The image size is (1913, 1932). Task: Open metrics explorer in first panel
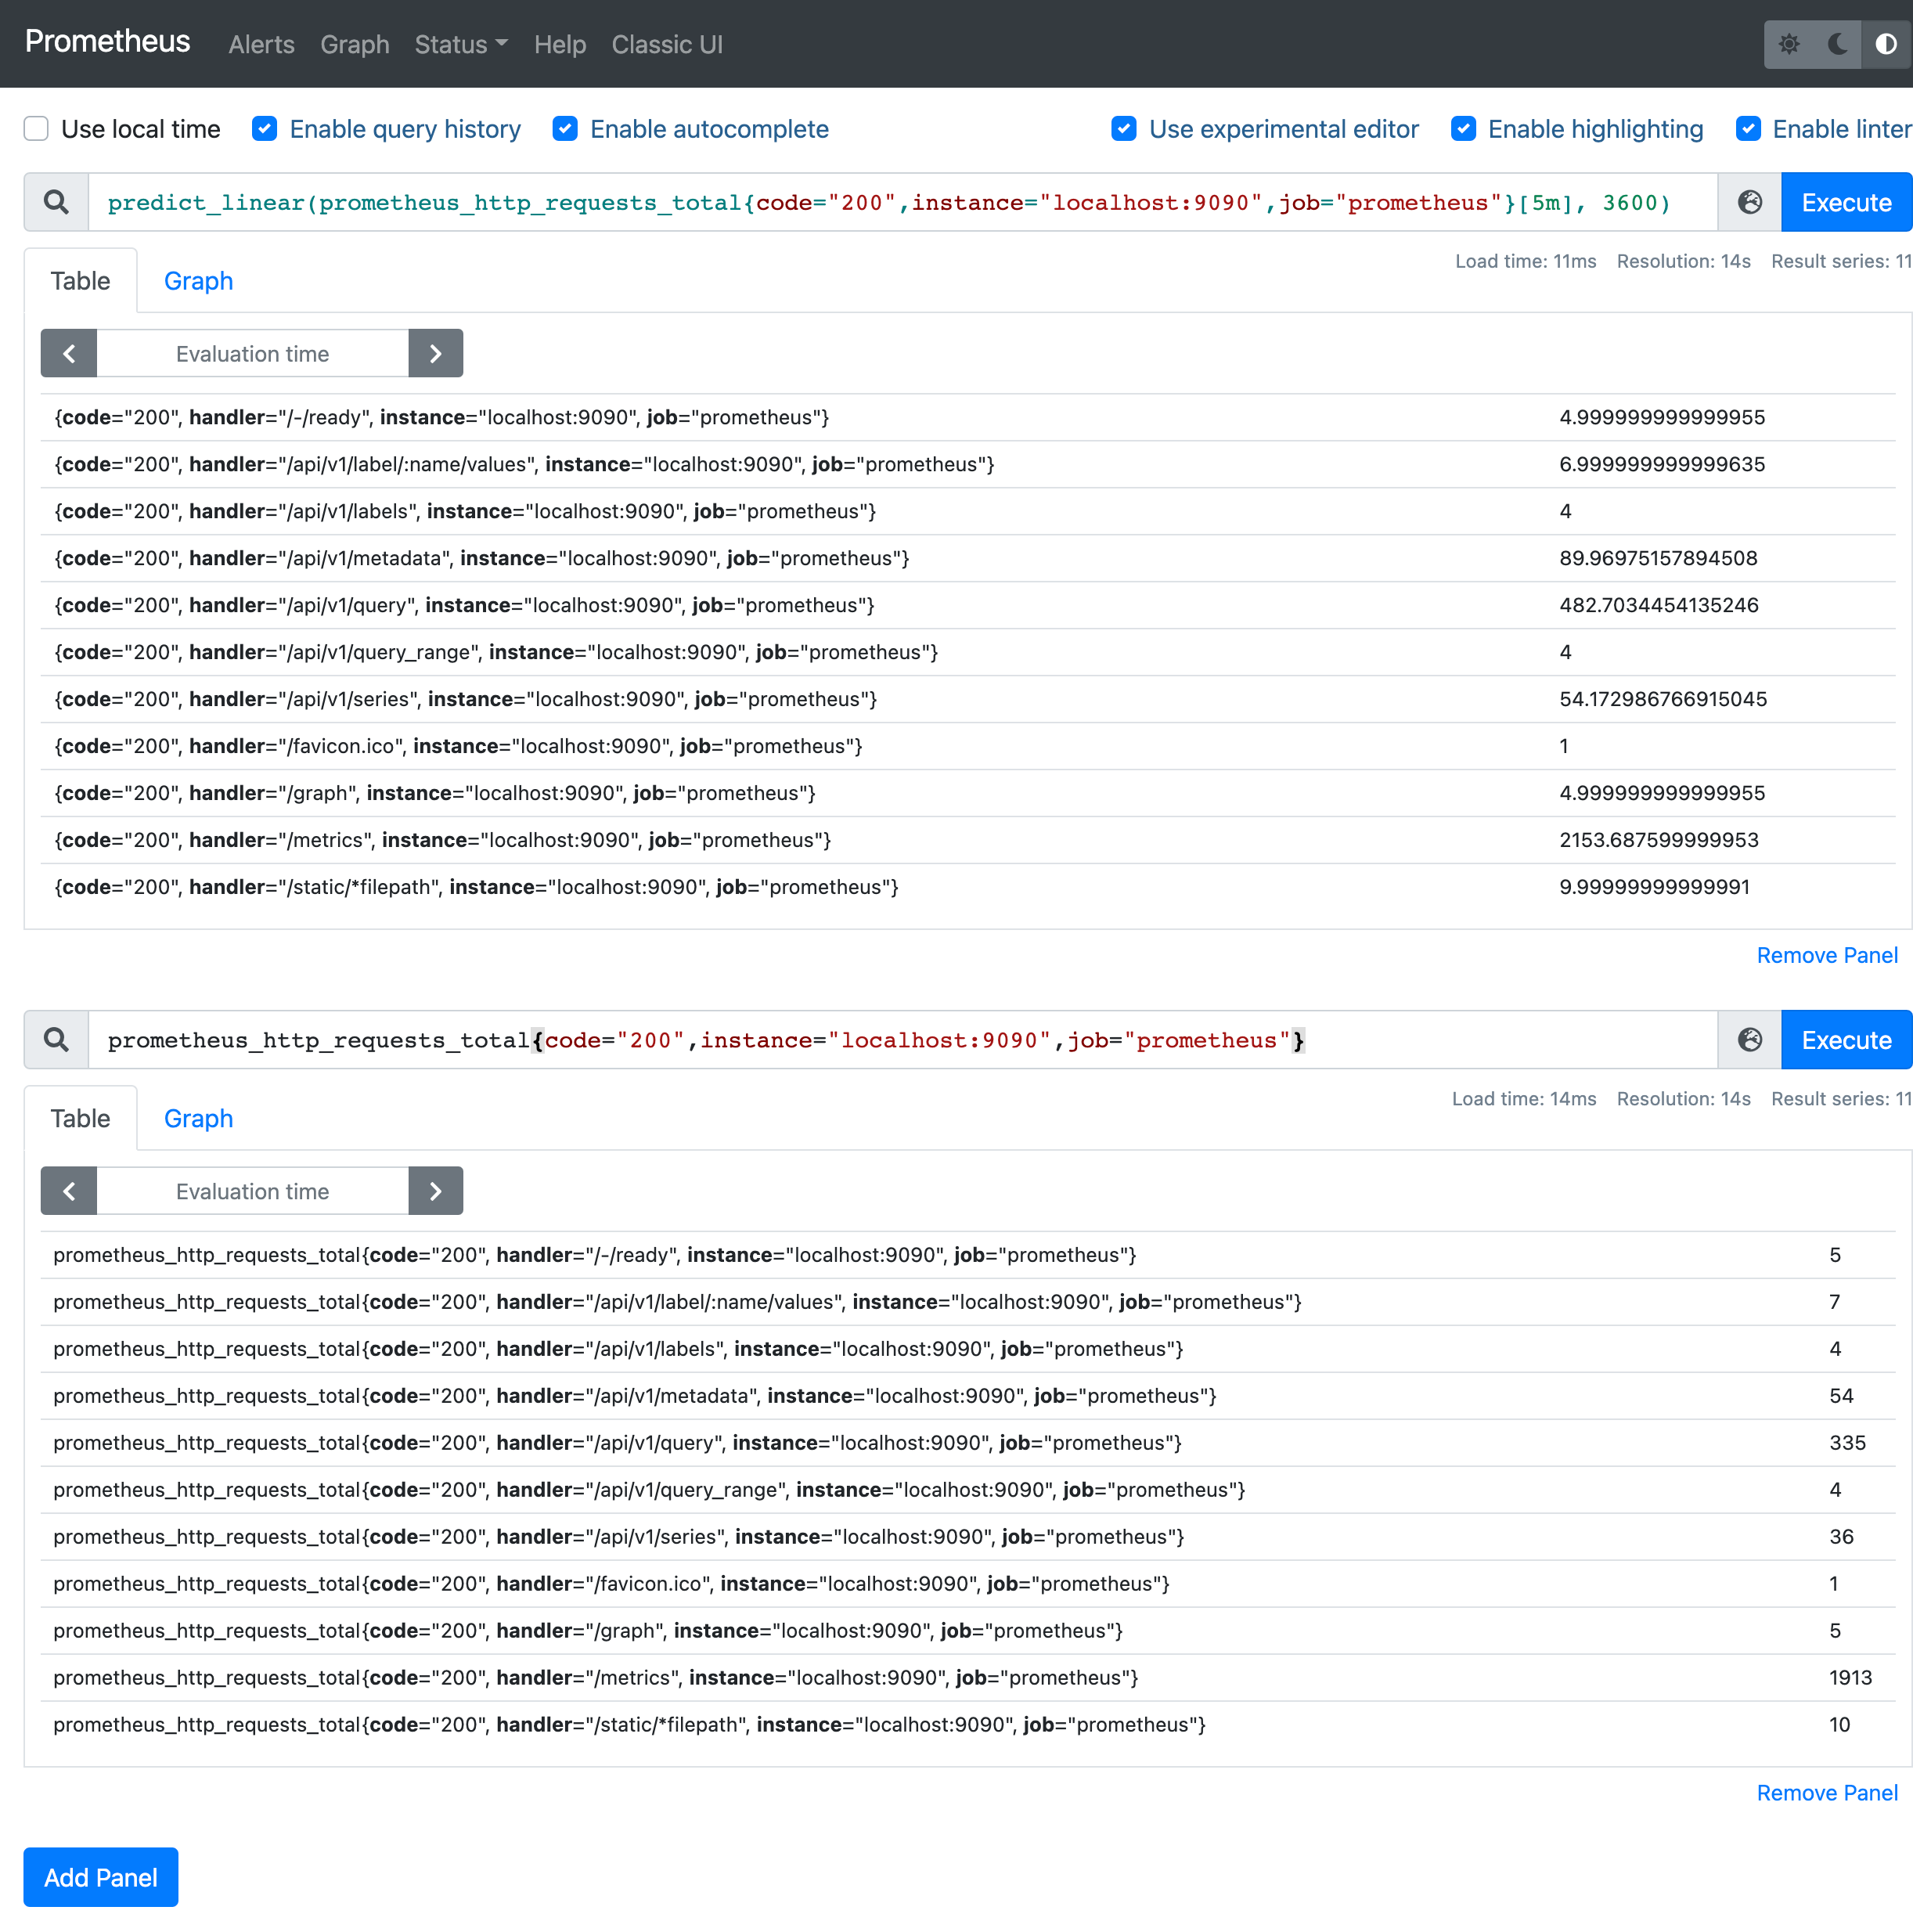[x=1749, y=202]
